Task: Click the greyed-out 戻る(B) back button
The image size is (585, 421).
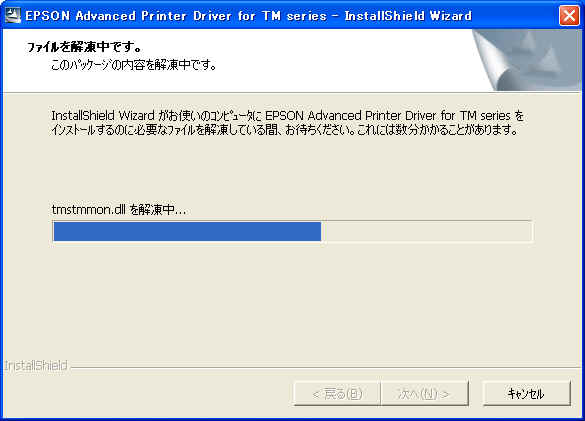Action: pyautogui.click(x=337, y=393)
